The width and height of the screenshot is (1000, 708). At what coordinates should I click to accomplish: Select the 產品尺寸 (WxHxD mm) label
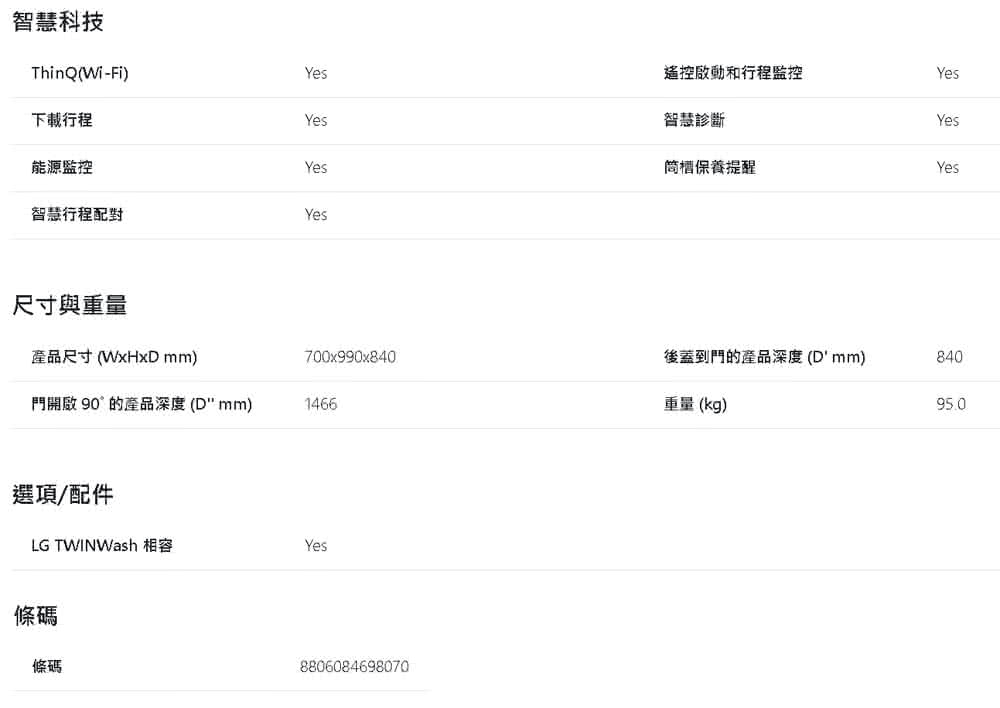pos(114,357)
